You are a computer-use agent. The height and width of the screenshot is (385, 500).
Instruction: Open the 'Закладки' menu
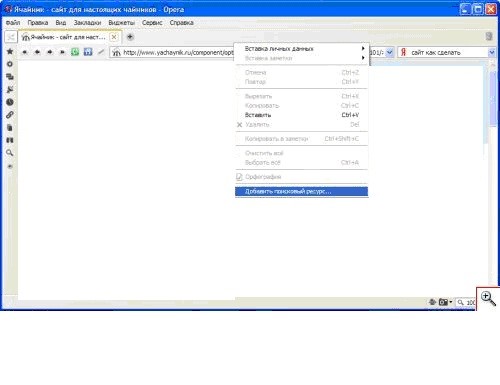[x=87, y=23]
